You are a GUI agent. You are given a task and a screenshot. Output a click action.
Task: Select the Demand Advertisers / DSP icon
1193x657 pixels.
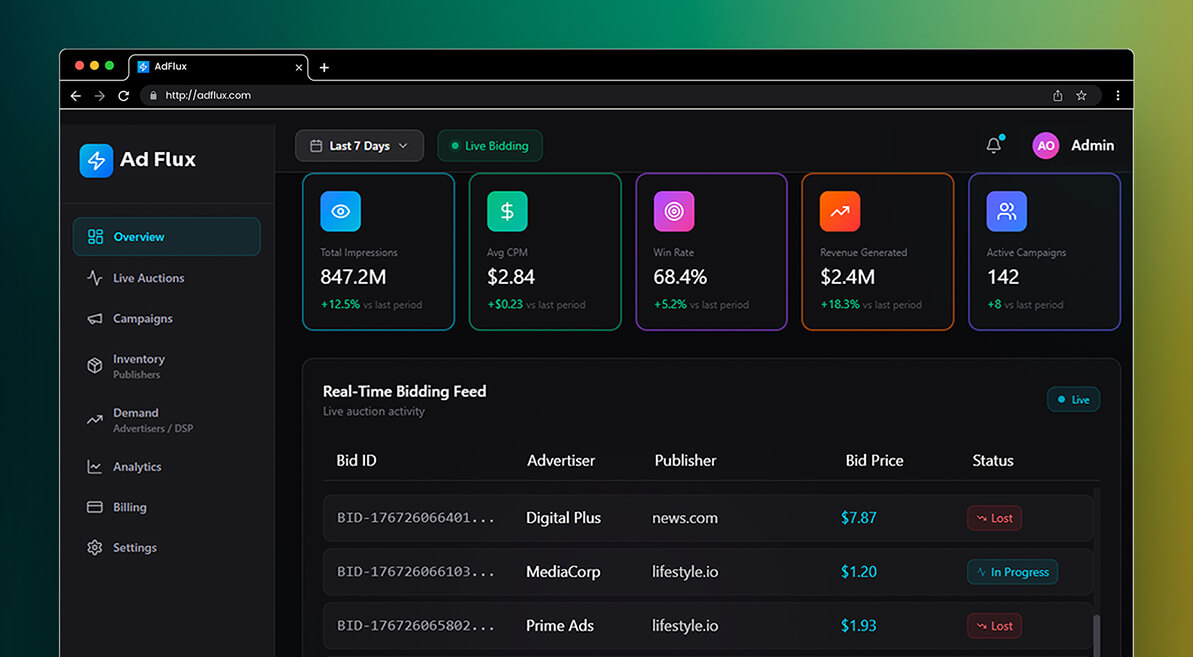click(92, 419)
